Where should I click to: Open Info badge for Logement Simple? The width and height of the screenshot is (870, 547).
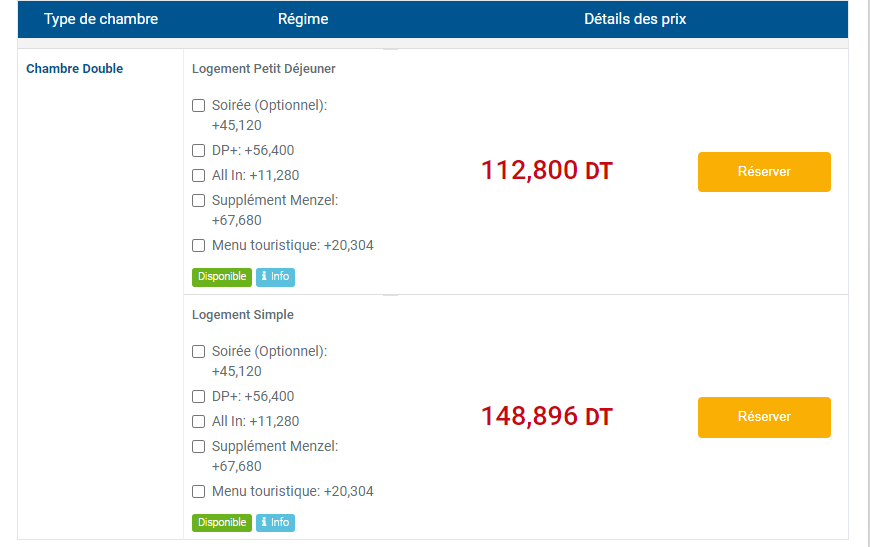[275, 523]
